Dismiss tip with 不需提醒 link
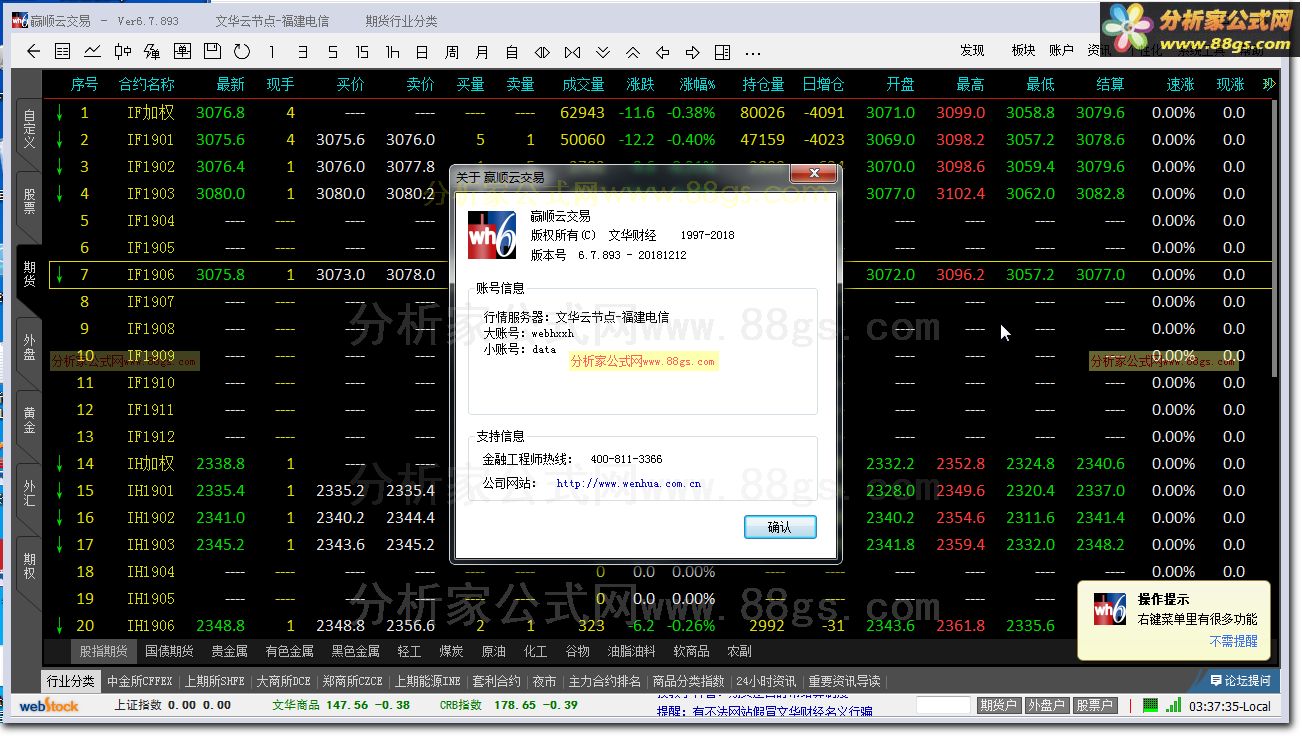Screen dimensions: 1302x736 [x=1233, y=642]
